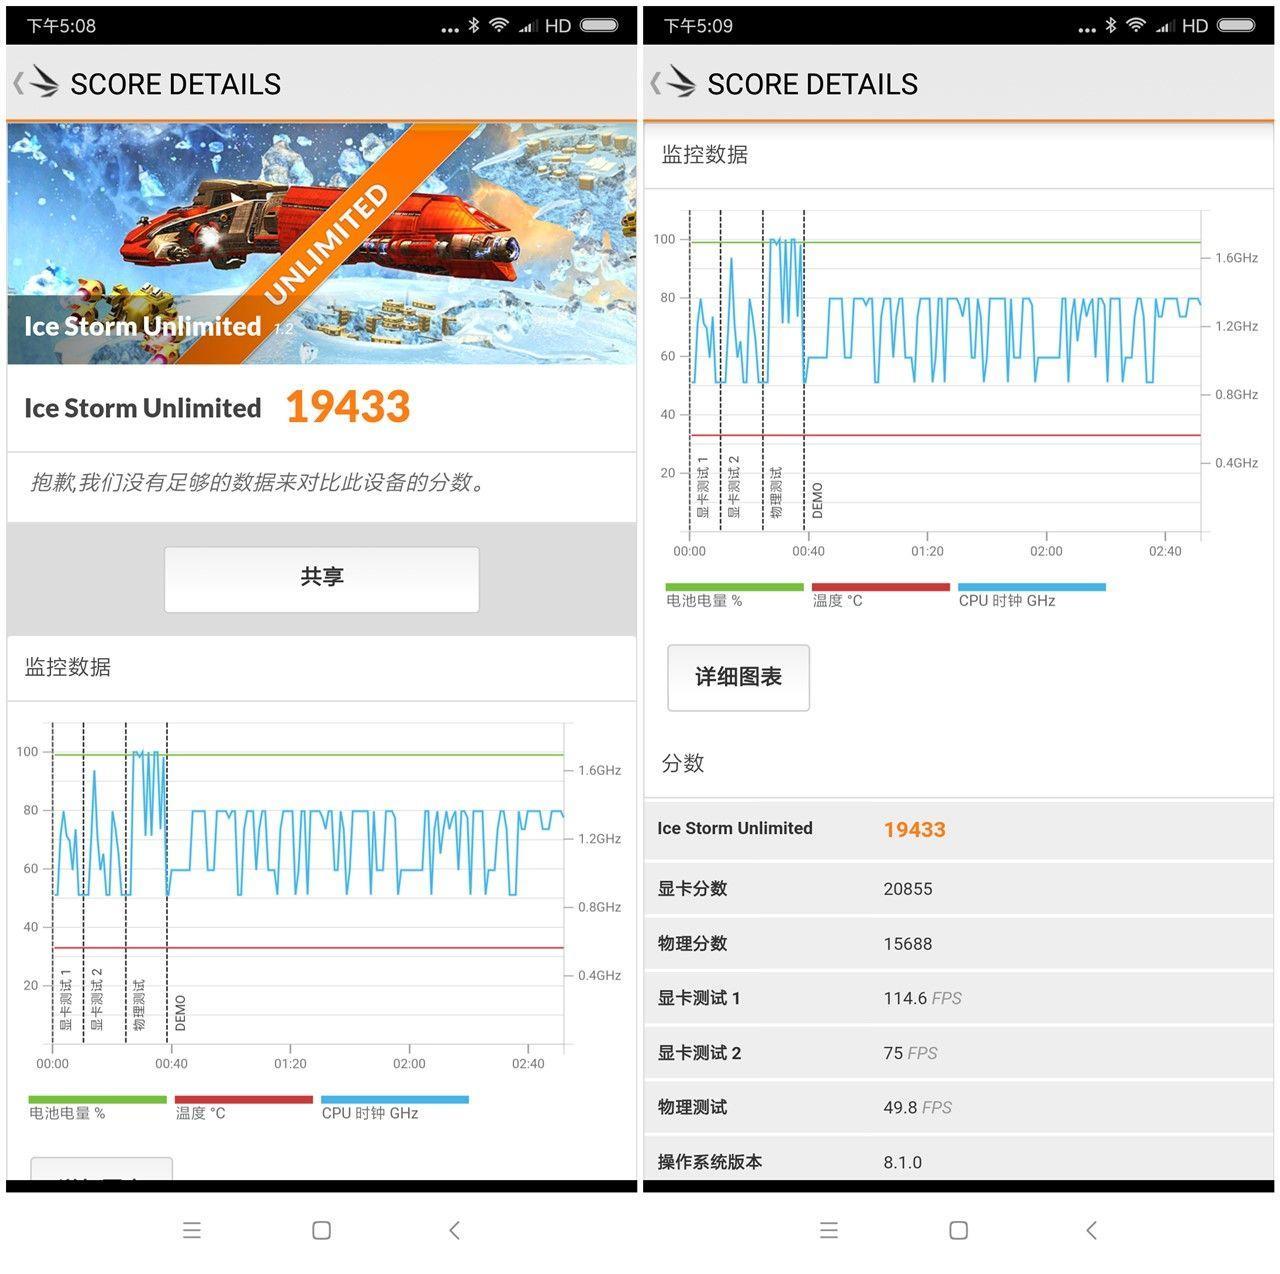Screen dimensions: 1280x1274
Task: Select blue CPU 时钟 GHz legend on right chart
Action: 1032,595
